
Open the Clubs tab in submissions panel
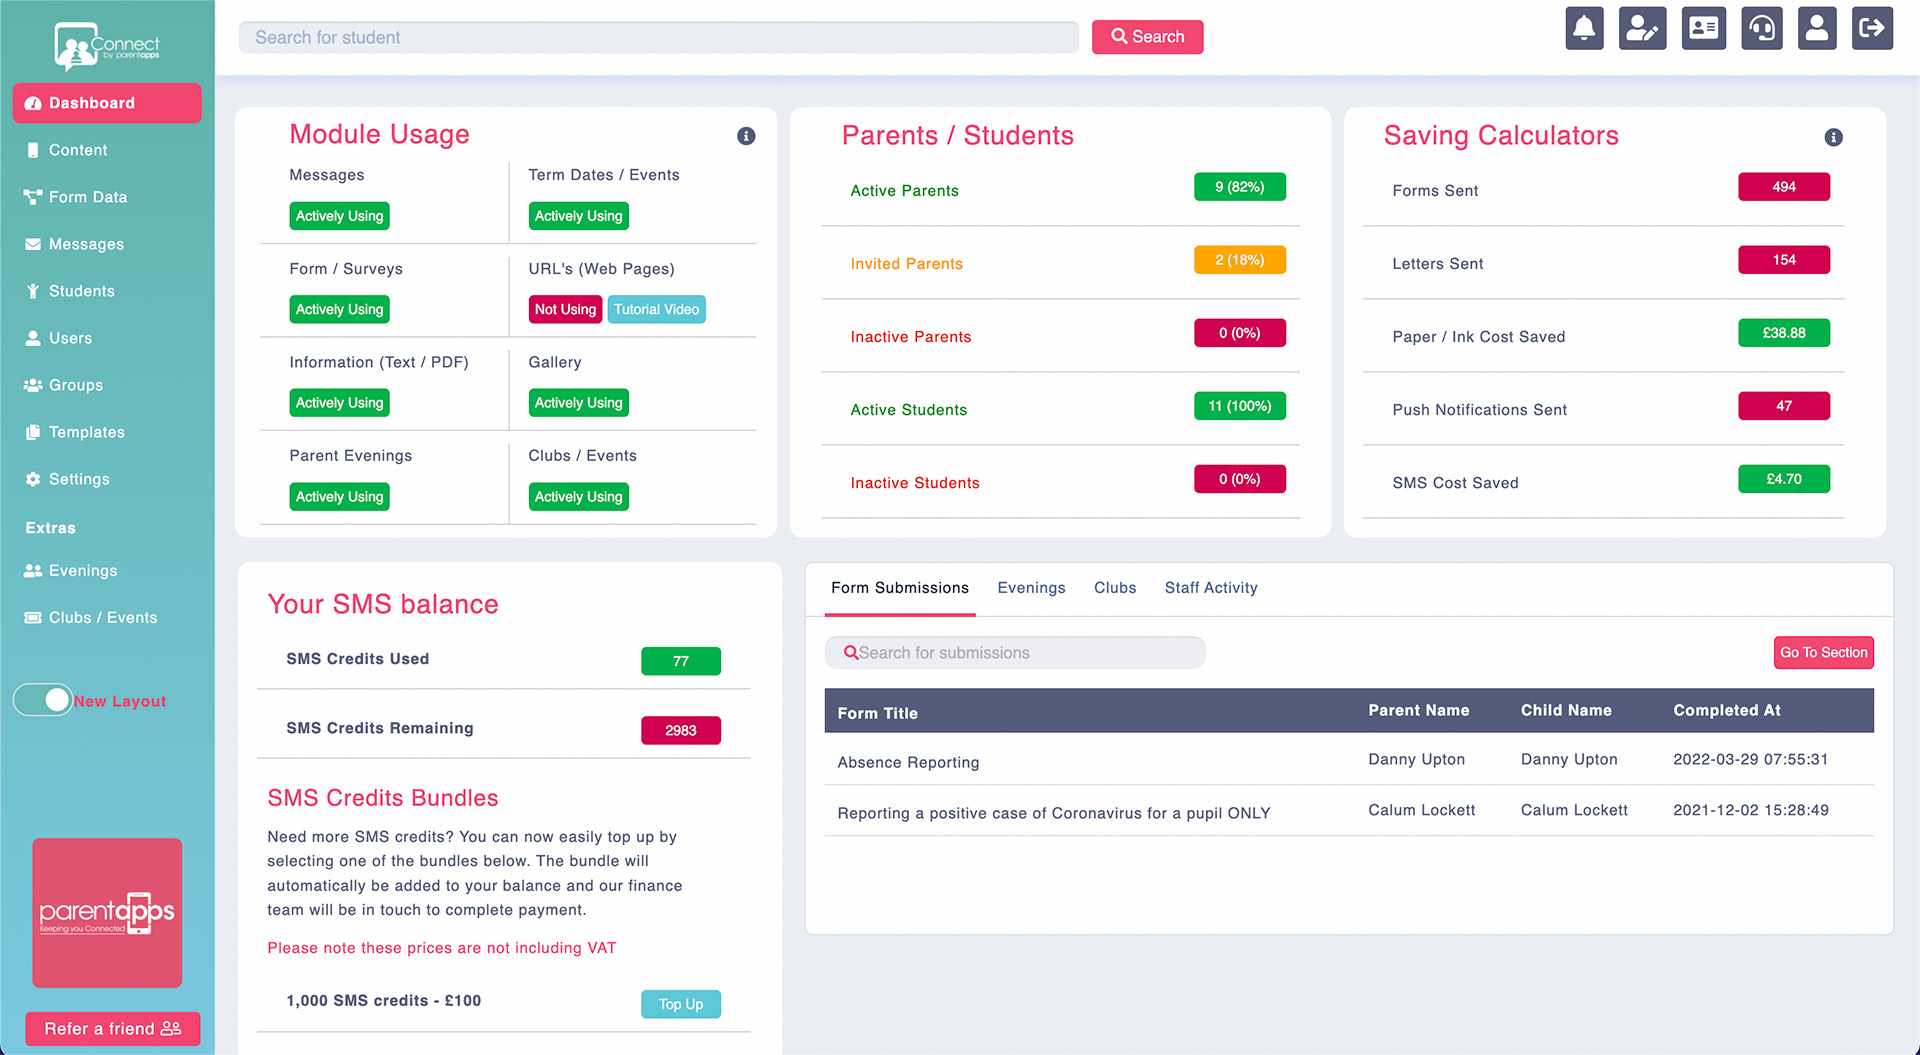click(x=1115, y=588)
